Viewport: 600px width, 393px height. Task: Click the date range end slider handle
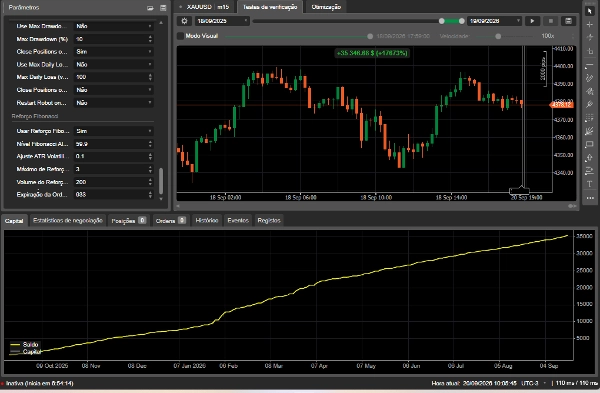click(461, 21)
